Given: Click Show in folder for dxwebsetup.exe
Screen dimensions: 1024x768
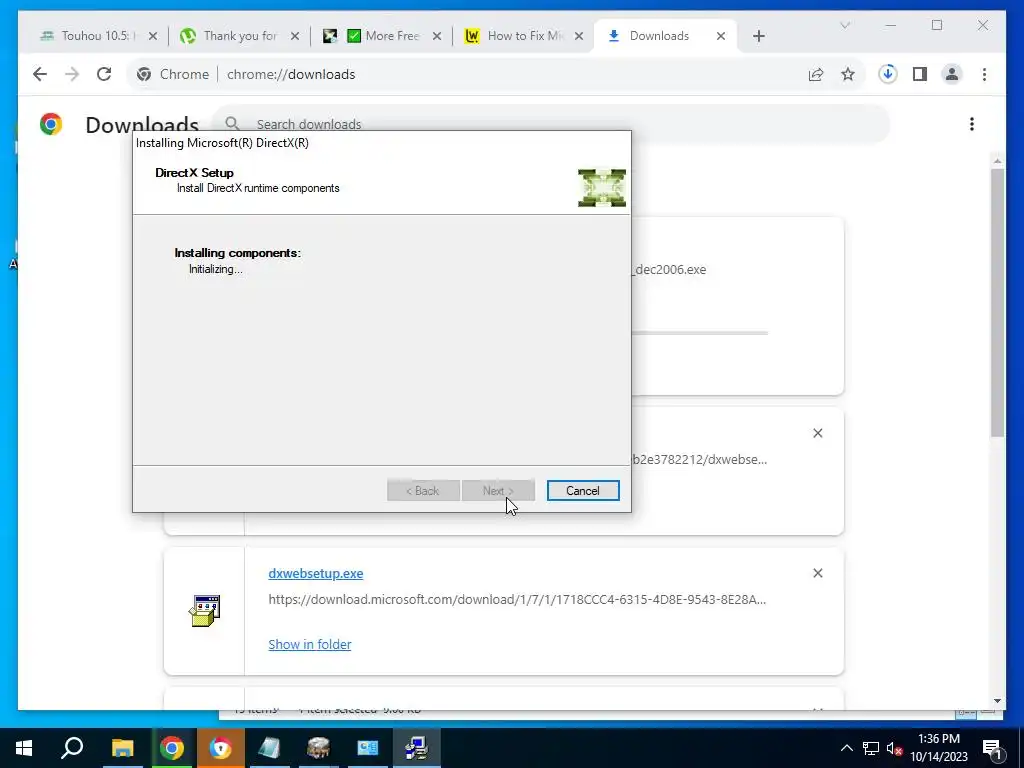Looking at the screenshot, I should click(310, 645).
